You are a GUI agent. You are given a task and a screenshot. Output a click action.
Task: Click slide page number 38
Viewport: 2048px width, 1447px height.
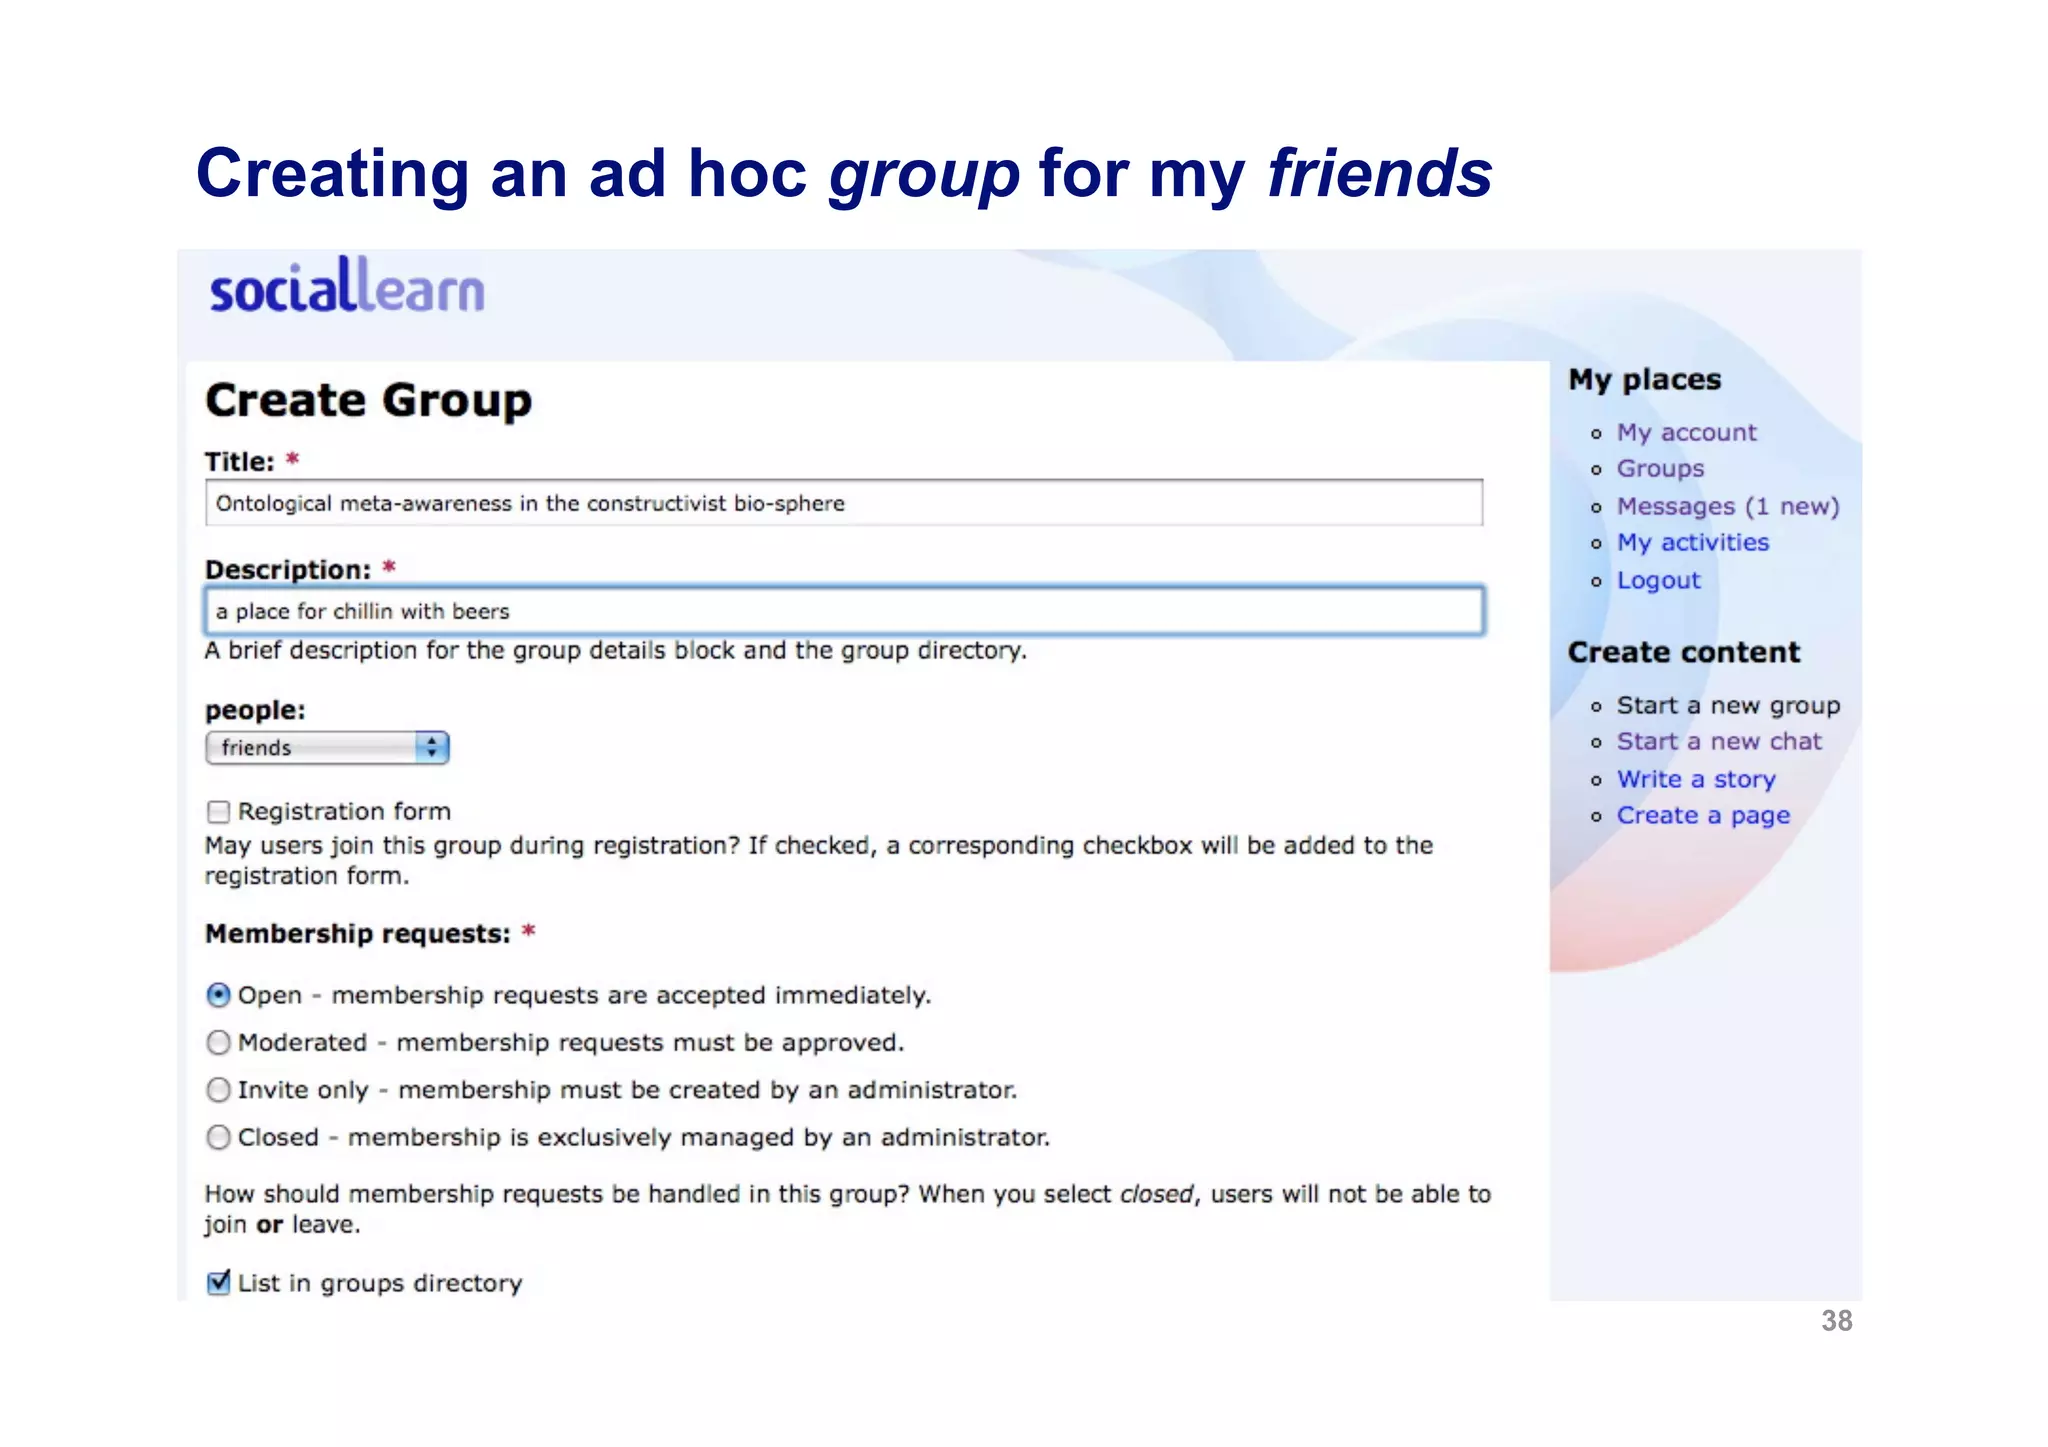pos(1836,1321)
